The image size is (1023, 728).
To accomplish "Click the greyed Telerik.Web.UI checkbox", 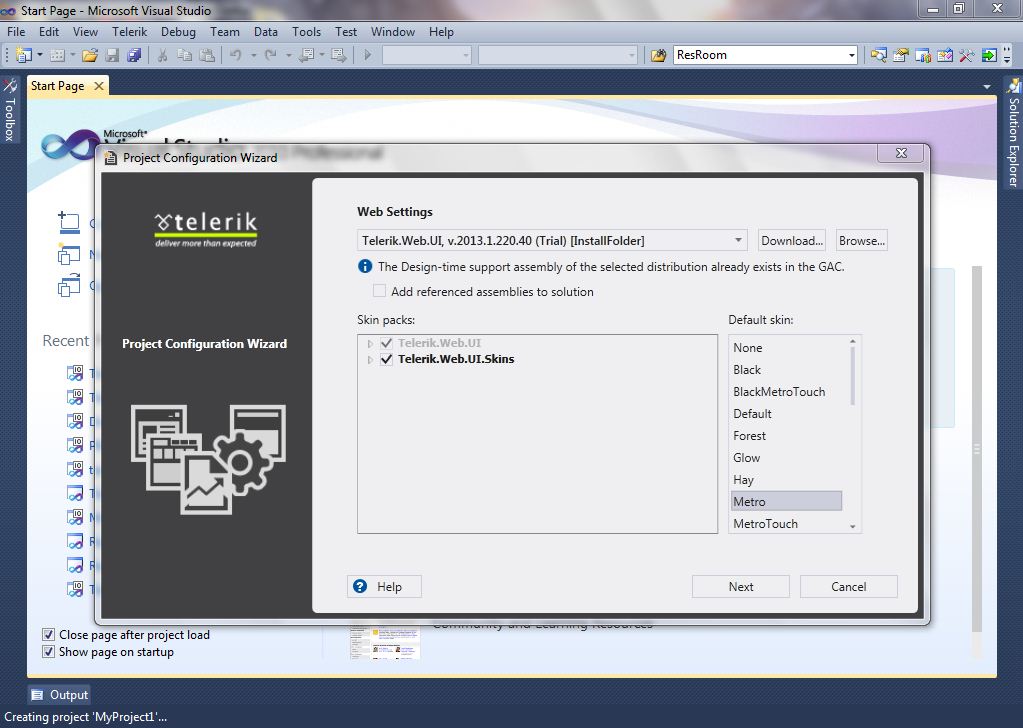I will click(x=386, y=343).
